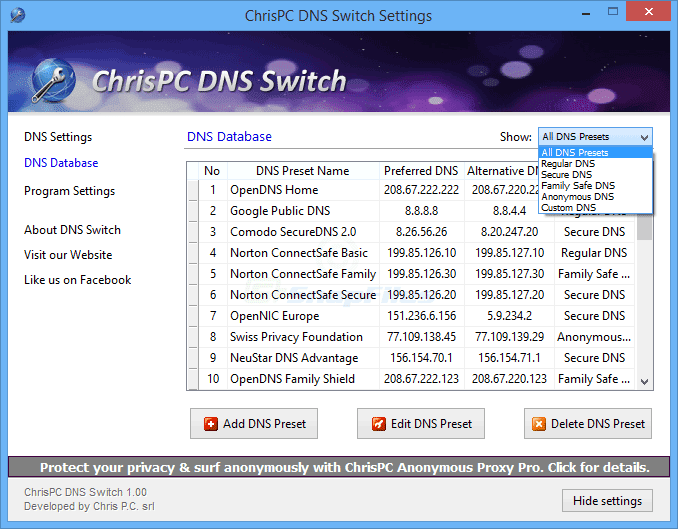The width and height of the screenshot is (678, 529).
Task: Click the 77.109.138.45 cell
Action: point(422,337)
